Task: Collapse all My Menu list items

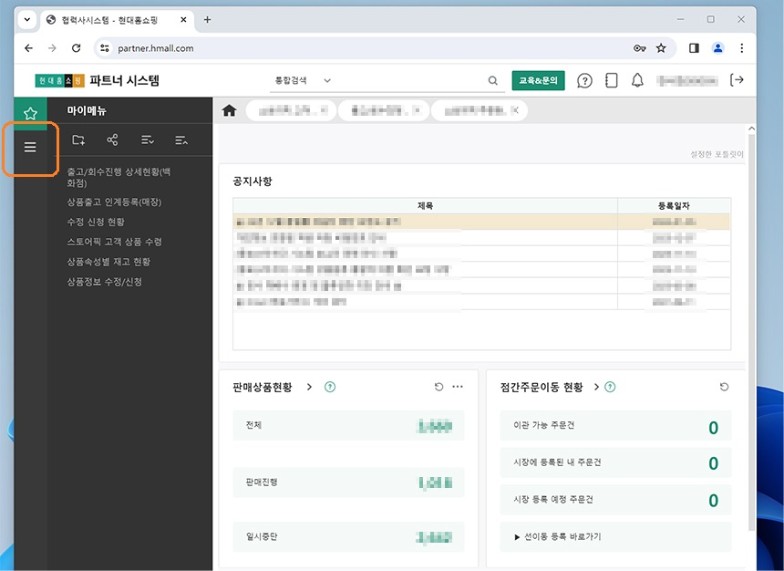Action: [x=181, y=140]
